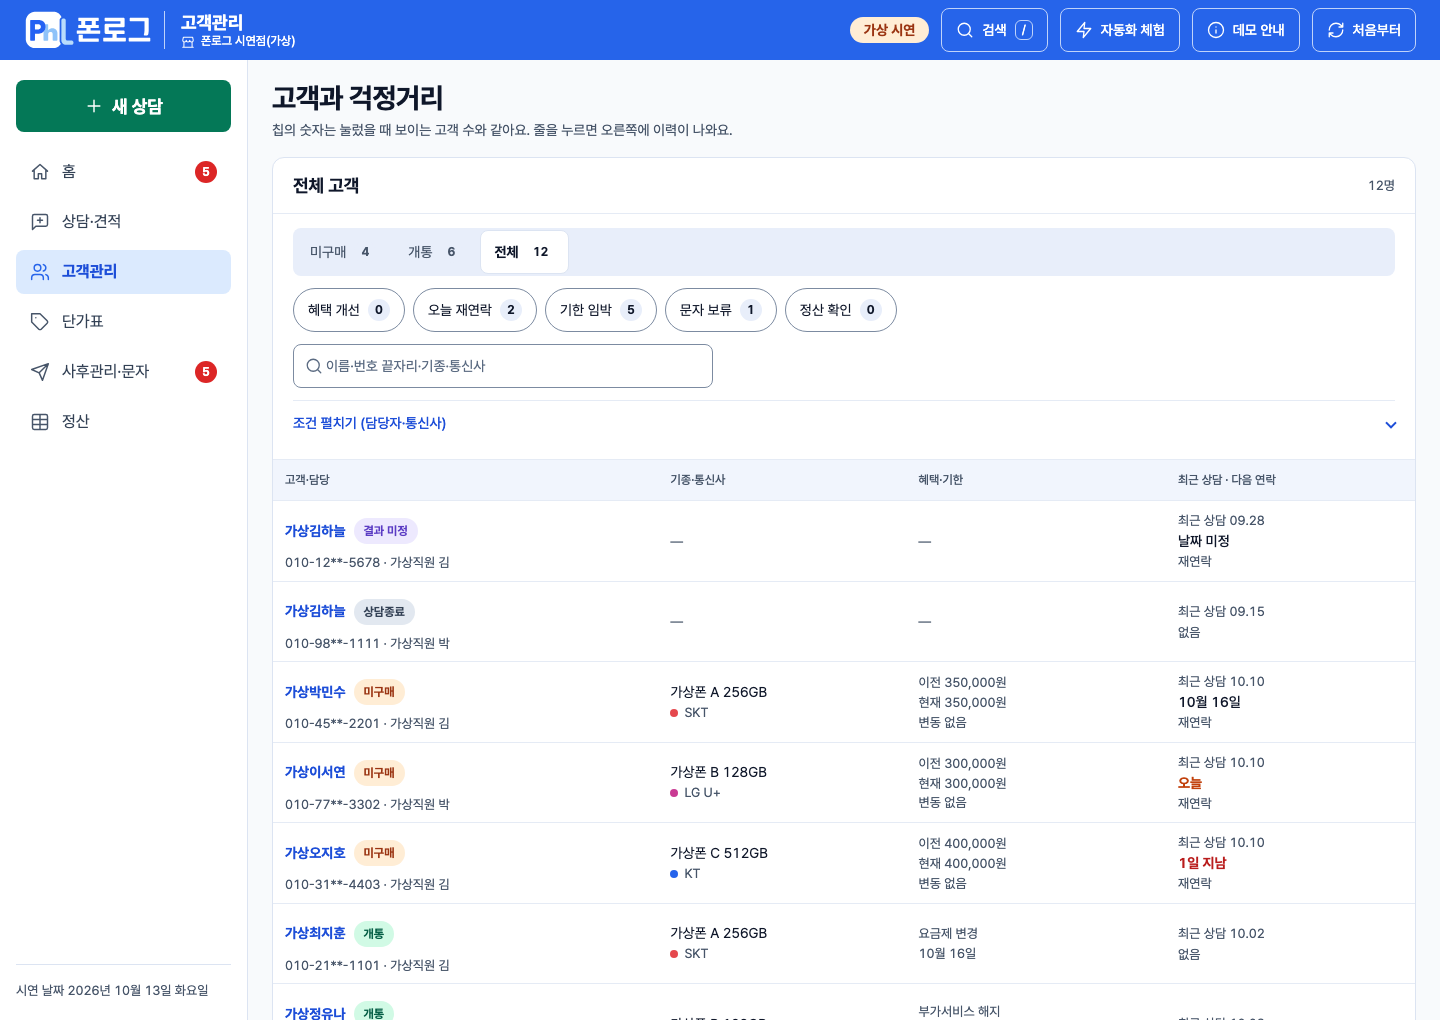Viewport: 1440px width, 1020px height.
Task: Click the lightning icon on 자동화 체험
Action: coord(1084,30)
